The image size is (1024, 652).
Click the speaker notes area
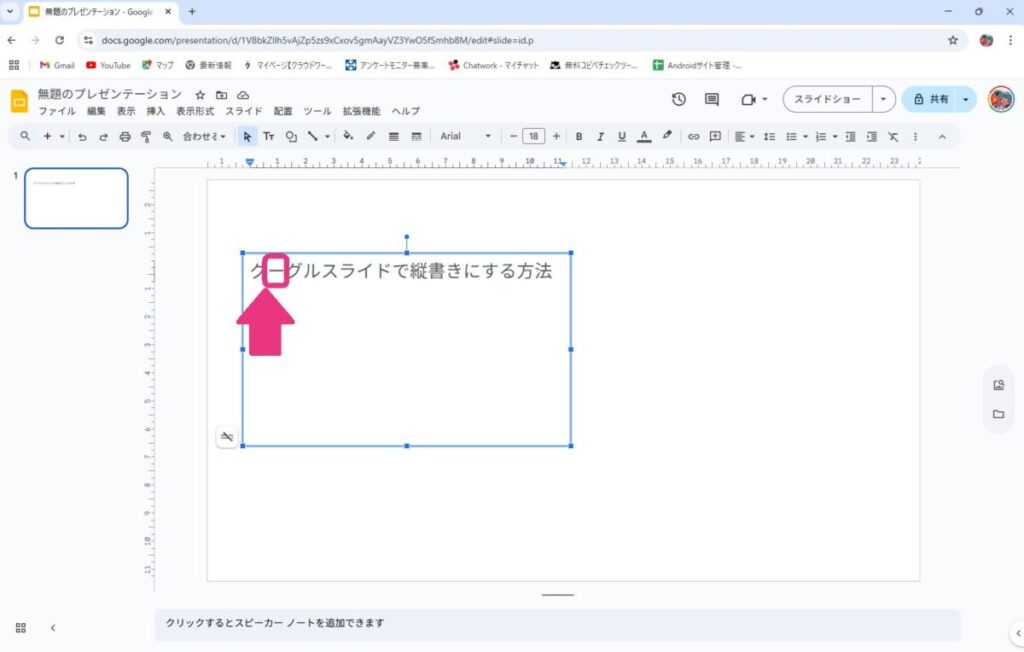tap(557, 623)
